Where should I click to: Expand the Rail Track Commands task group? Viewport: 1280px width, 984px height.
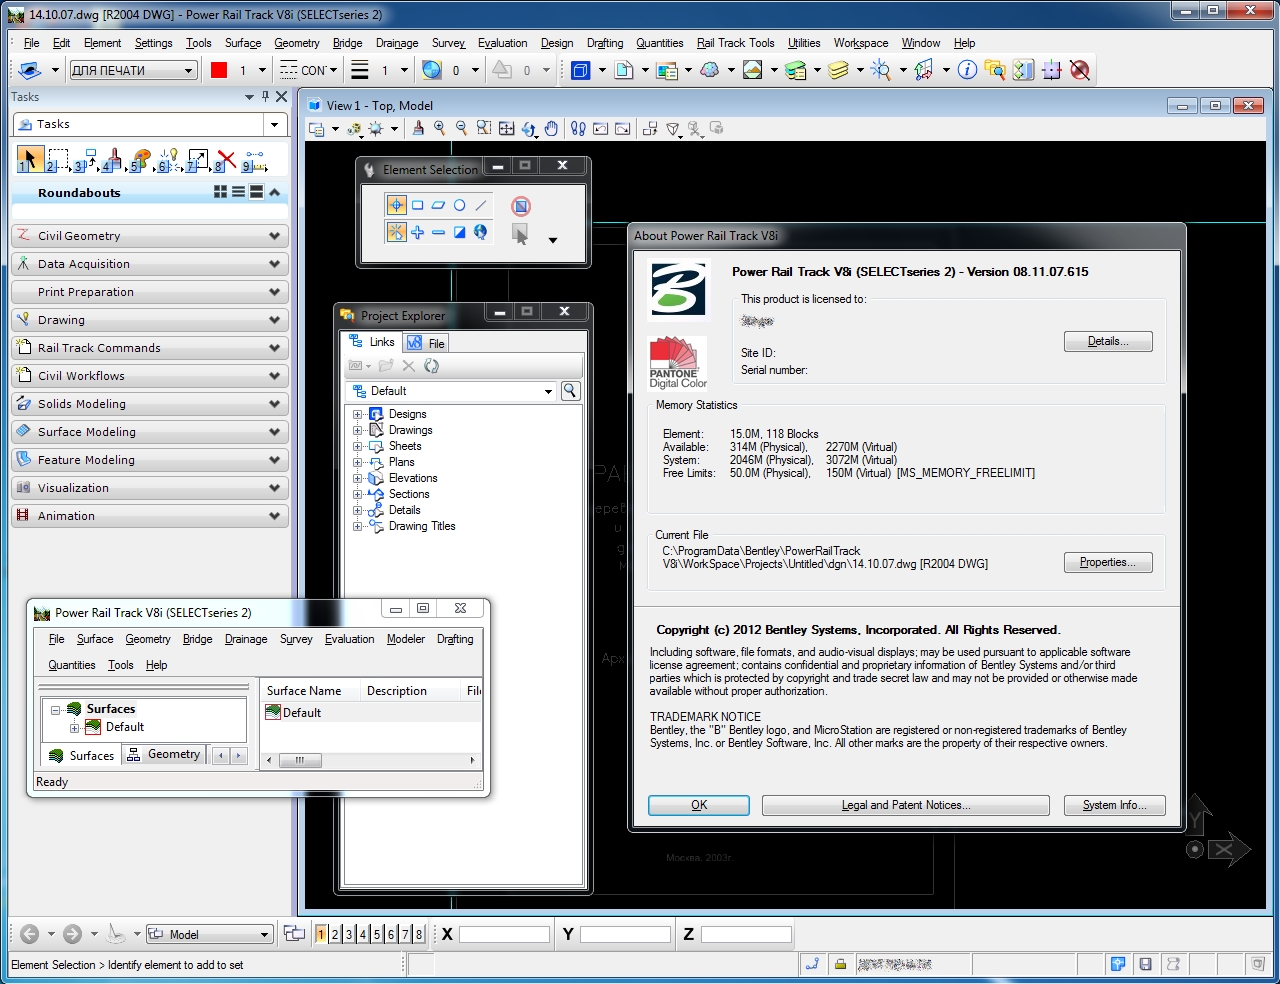(150, 348)
